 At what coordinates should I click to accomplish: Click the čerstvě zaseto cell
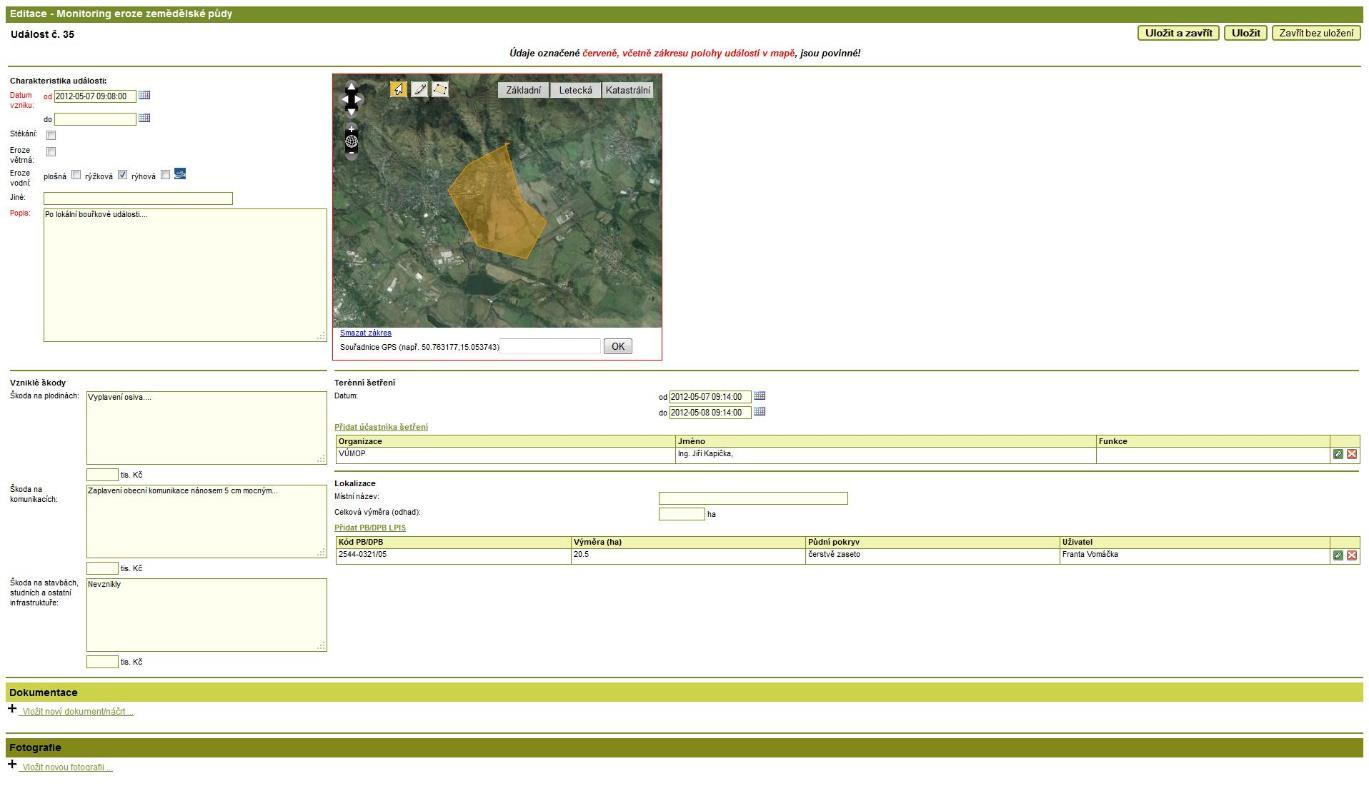tap(932, 555)
